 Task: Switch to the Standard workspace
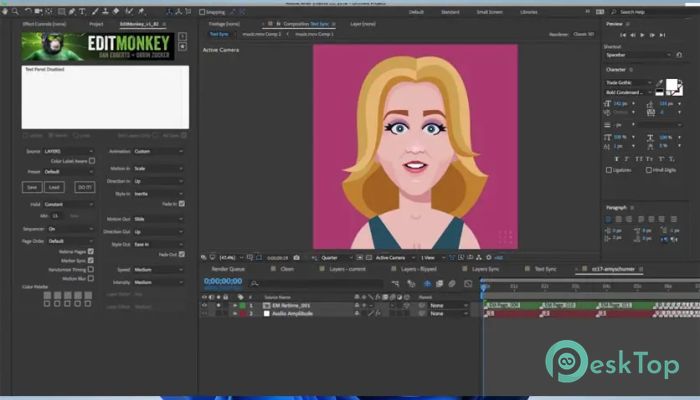450,12
